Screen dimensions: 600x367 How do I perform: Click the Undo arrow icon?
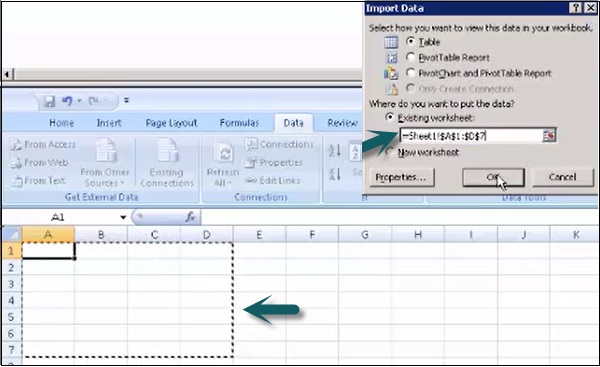[x=67, y=101]
